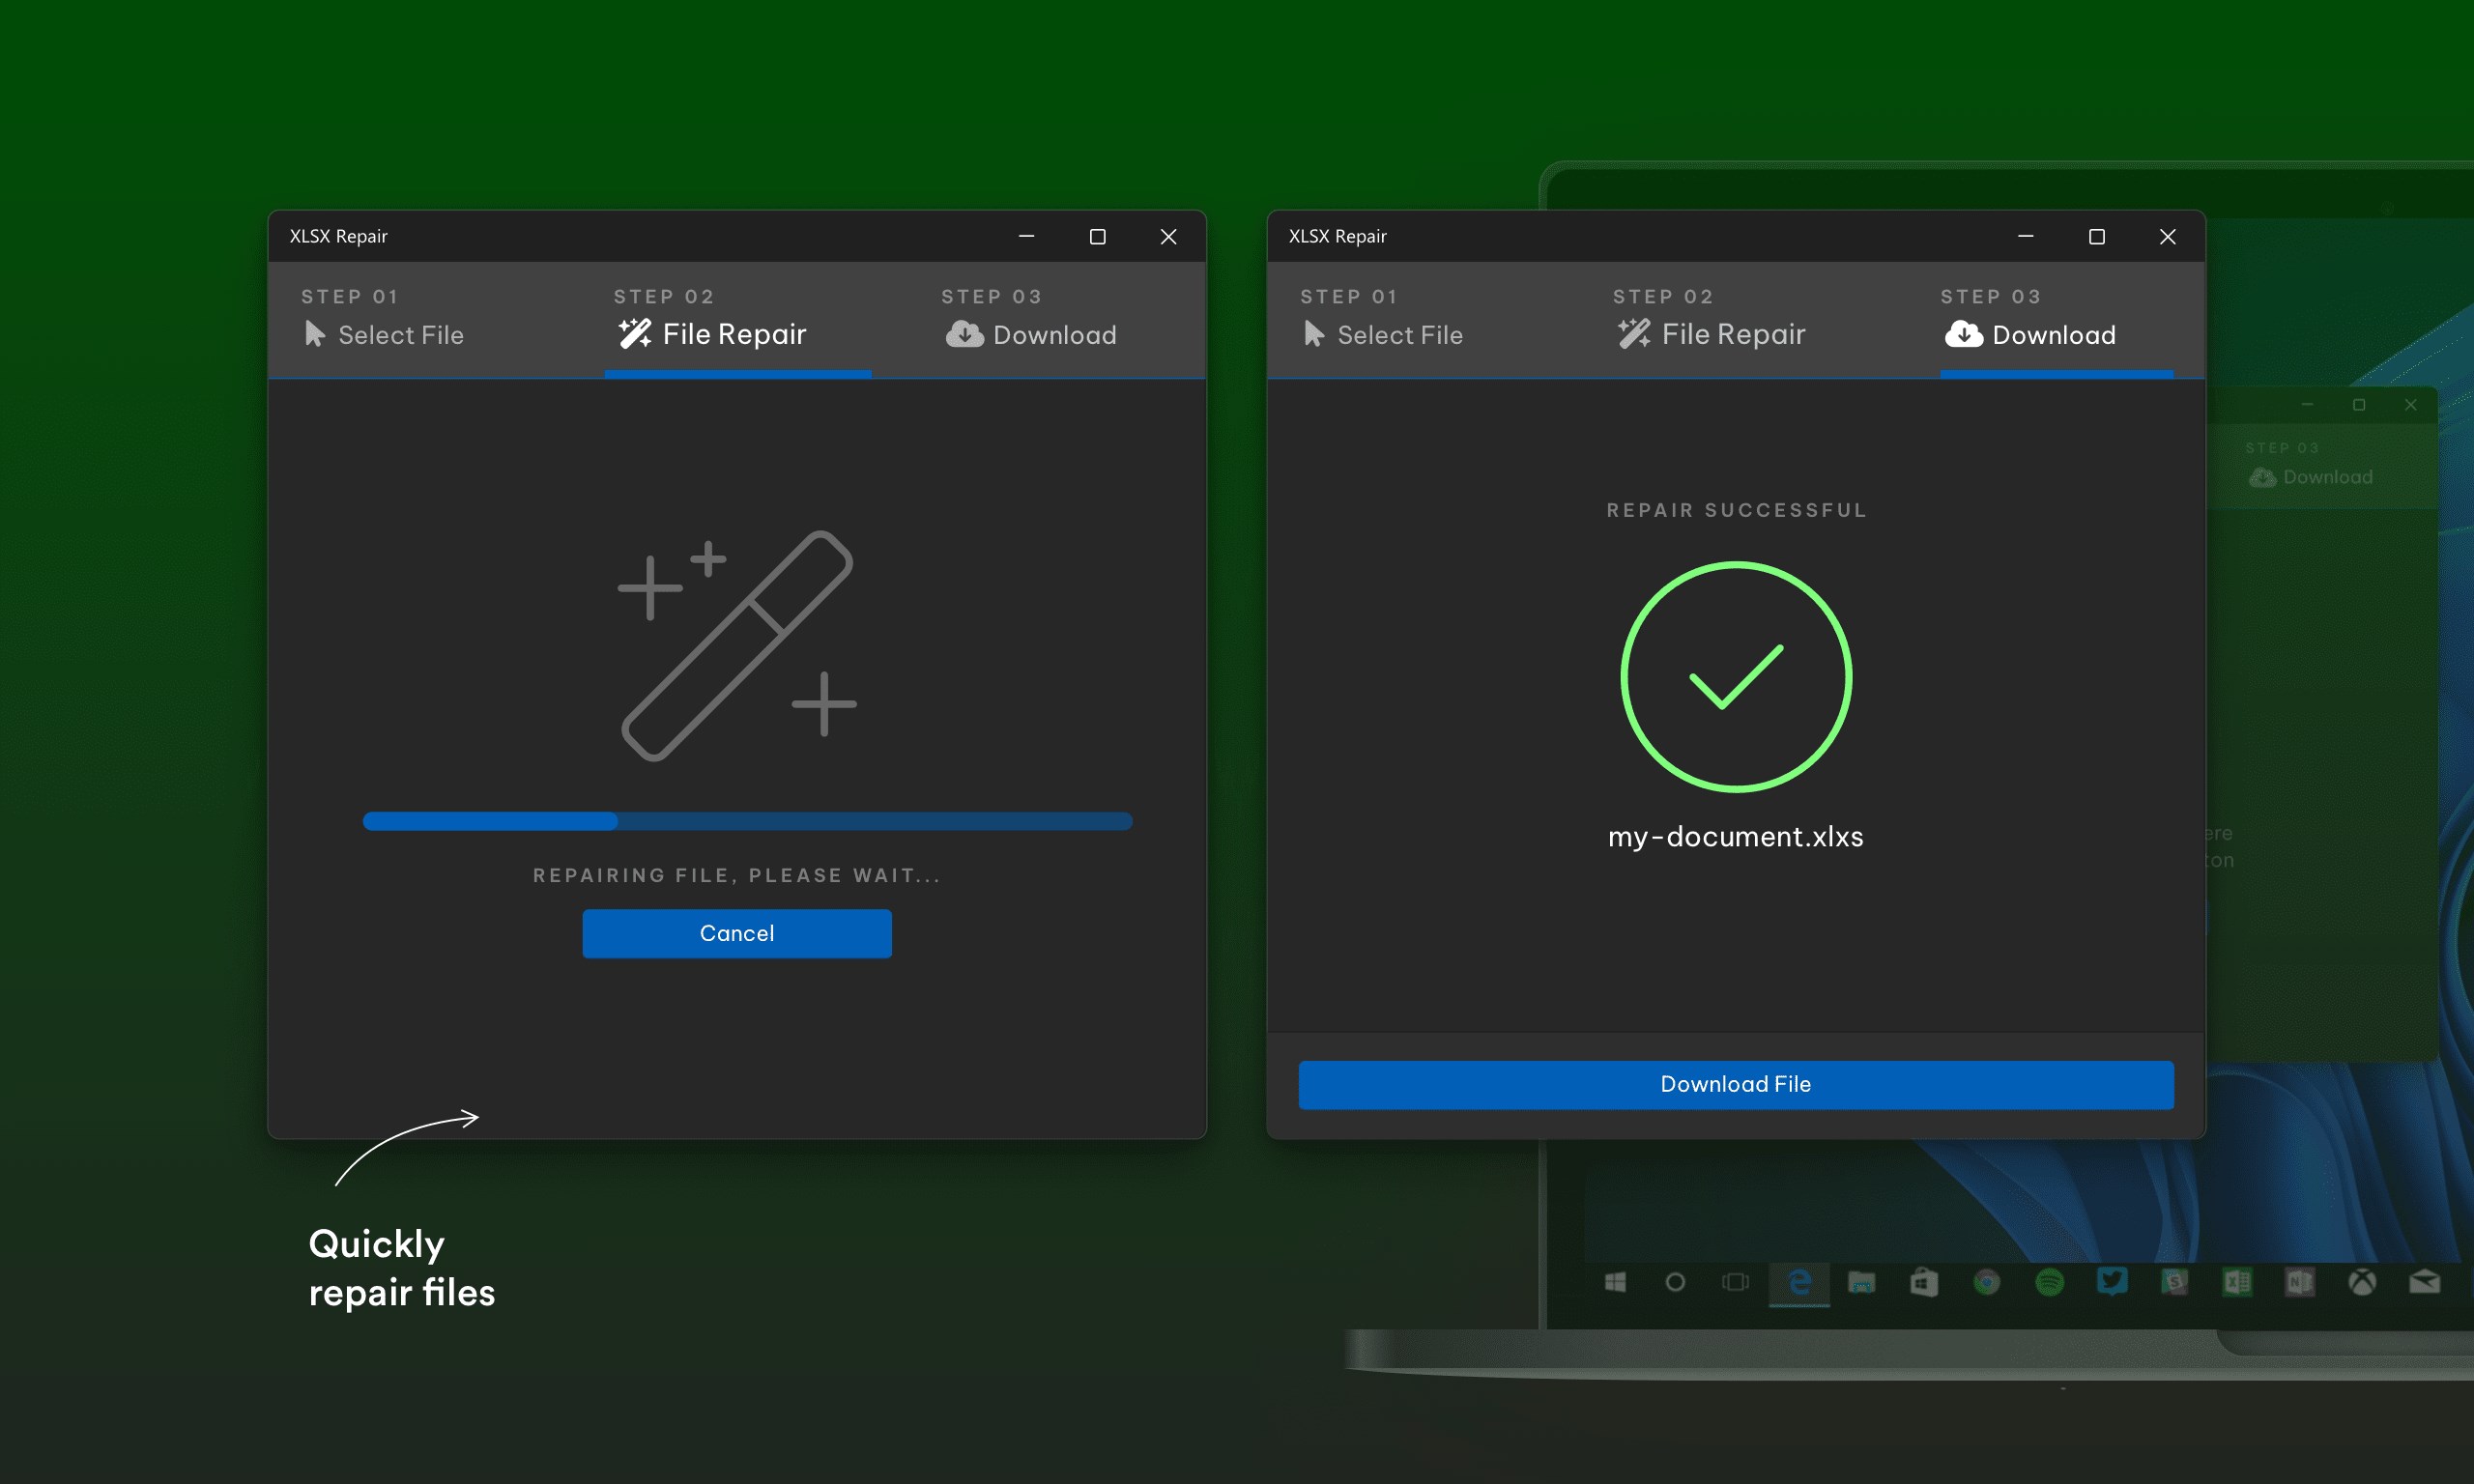Viewport: 2474px width, 1484px height.
Task: Click cloud download icon in Repair Successful window
Action: tap(1963, 334)
